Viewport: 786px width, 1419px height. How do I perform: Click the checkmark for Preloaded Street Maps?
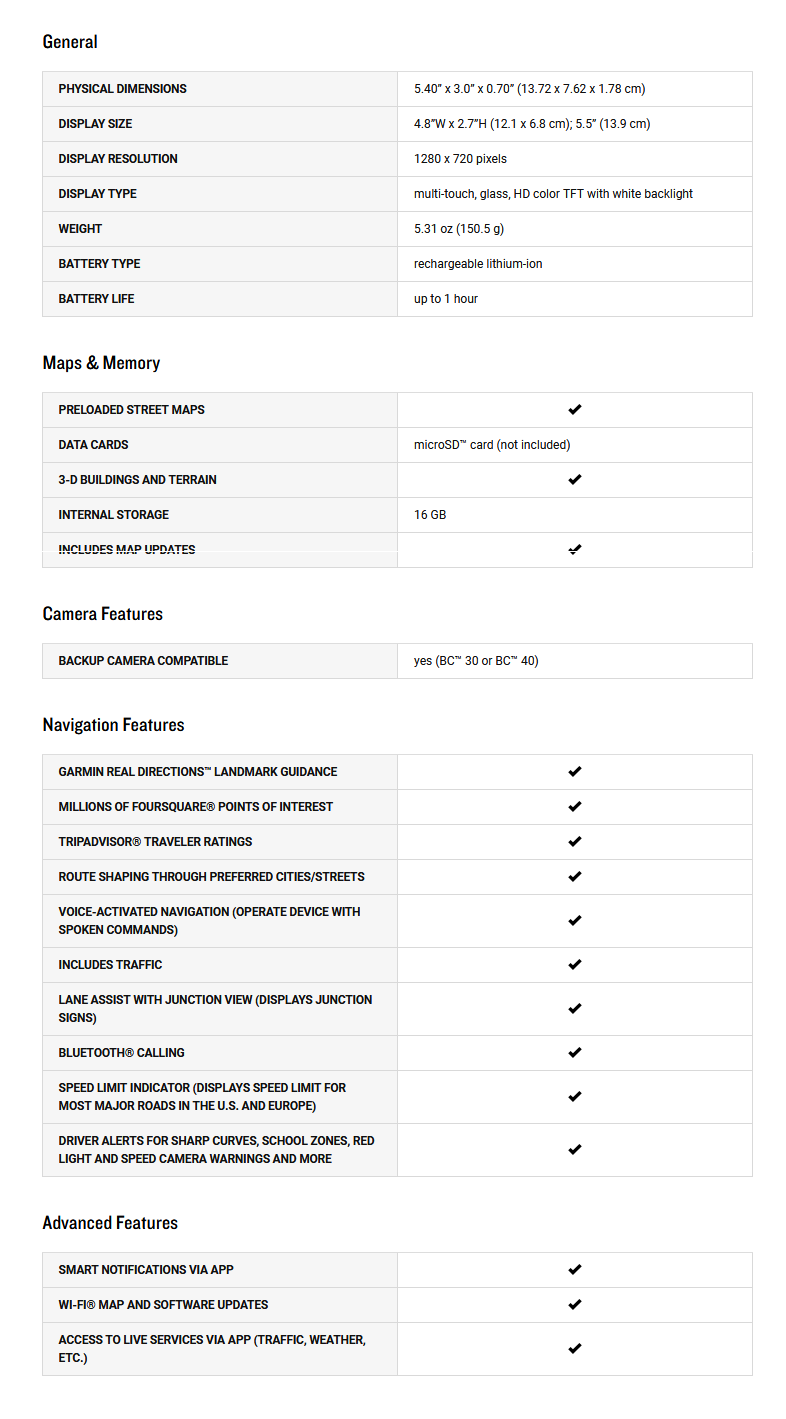pyautogui.click(x=575, y=410)
